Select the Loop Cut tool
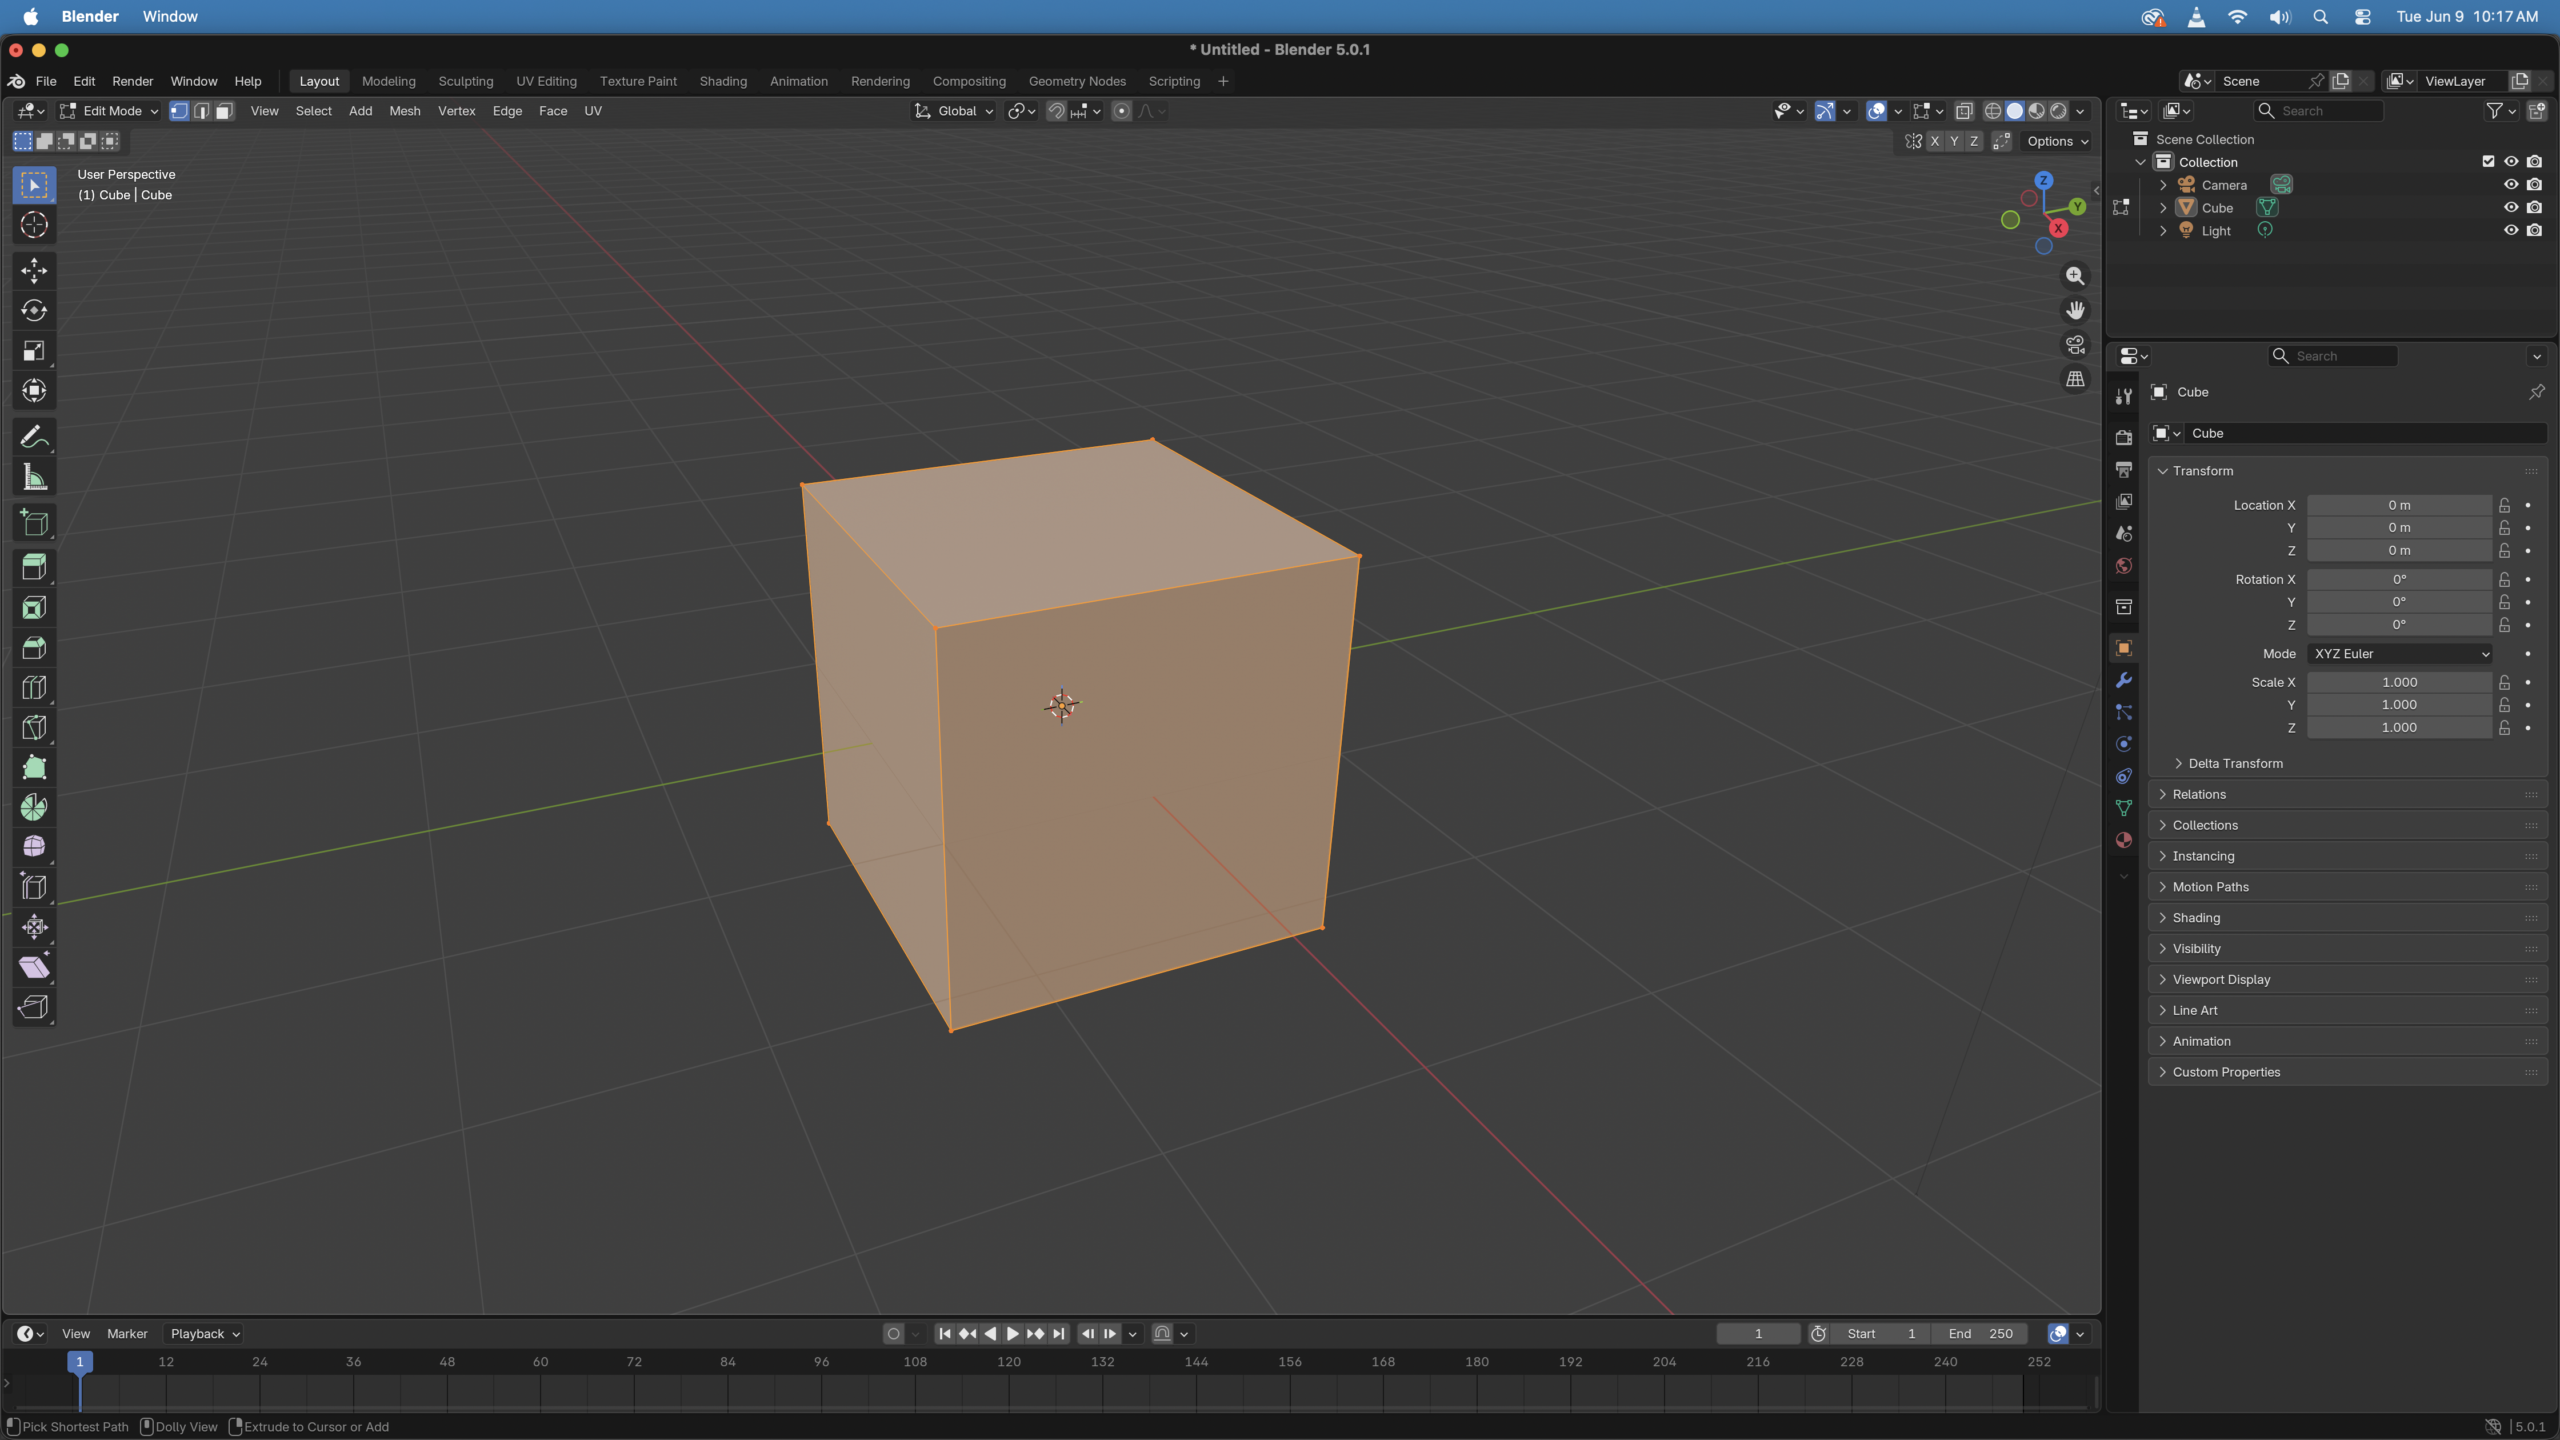 pos(34,688)
